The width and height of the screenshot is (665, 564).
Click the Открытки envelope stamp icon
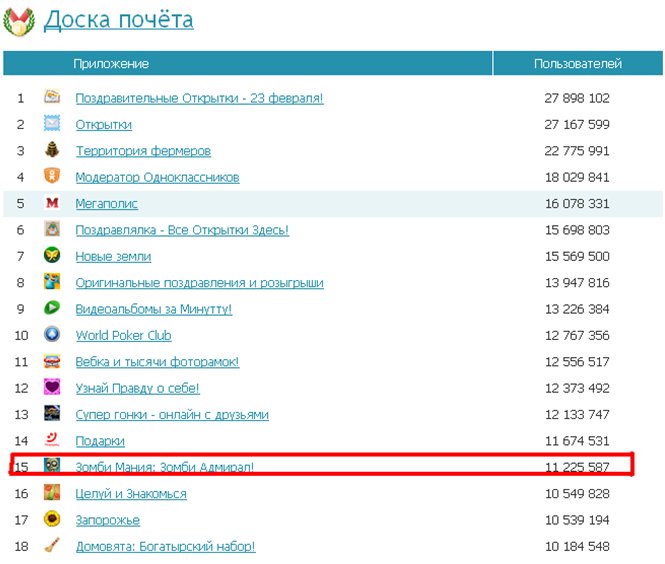tap(52, 123)
